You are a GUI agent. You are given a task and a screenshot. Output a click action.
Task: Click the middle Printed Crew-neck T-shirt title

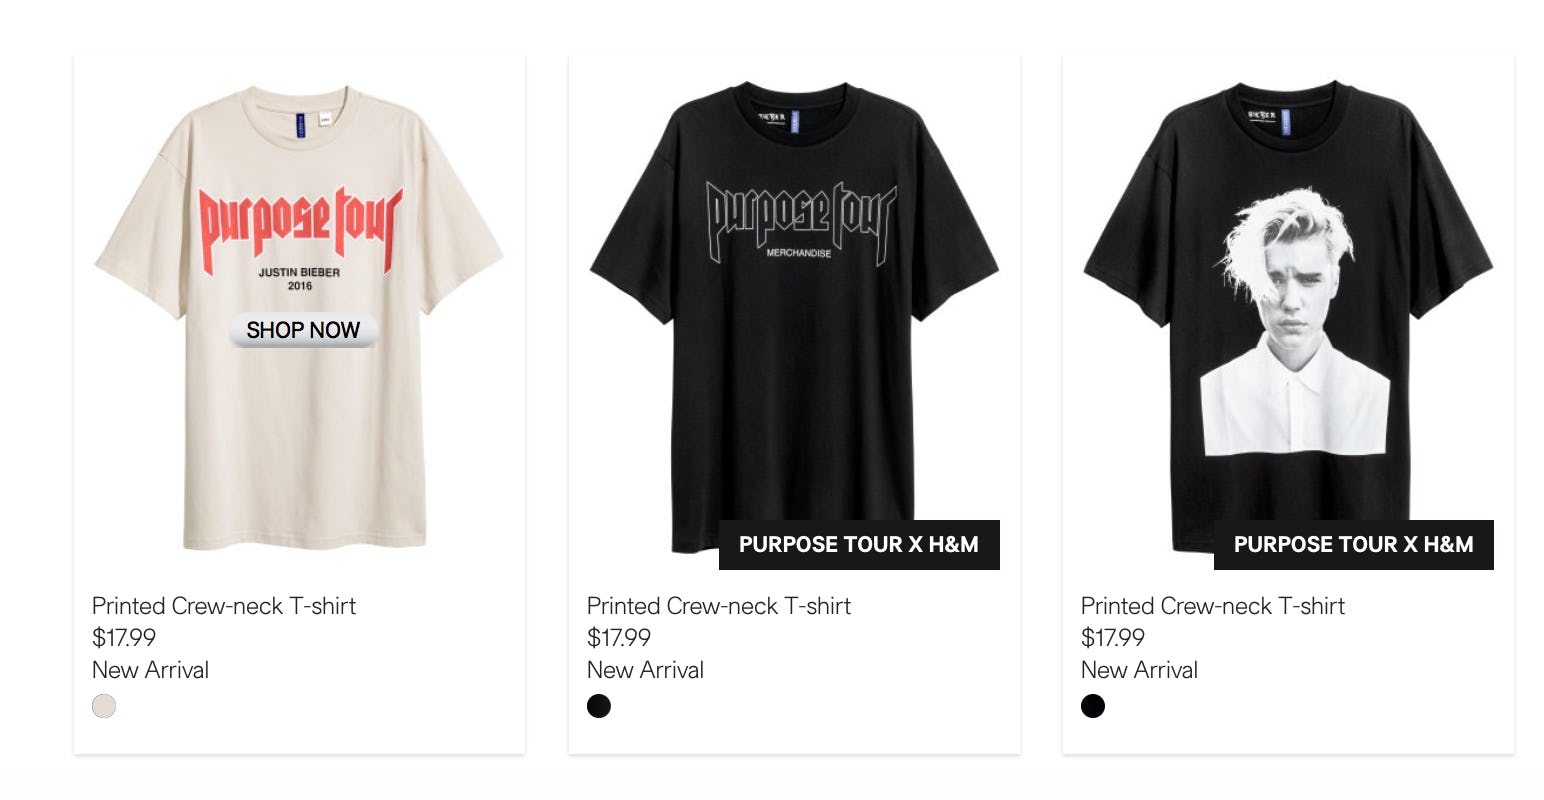point(719,606)
